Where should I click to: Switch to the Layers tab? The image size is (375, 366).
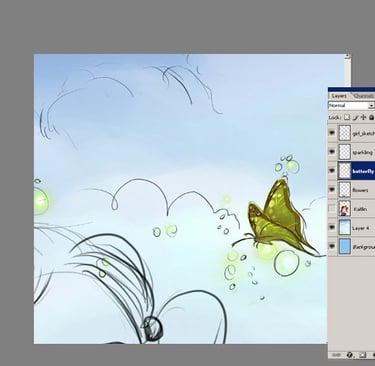click(x=339, y=96)
